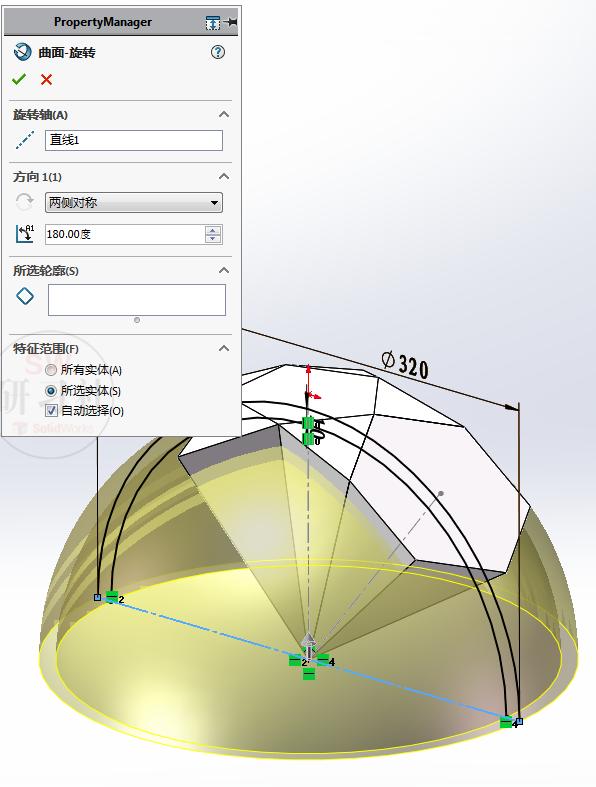Click the resize handle below the contours box
Viewport: 596px width, 787px height.
pyautogui.click(x=137, y=320)
